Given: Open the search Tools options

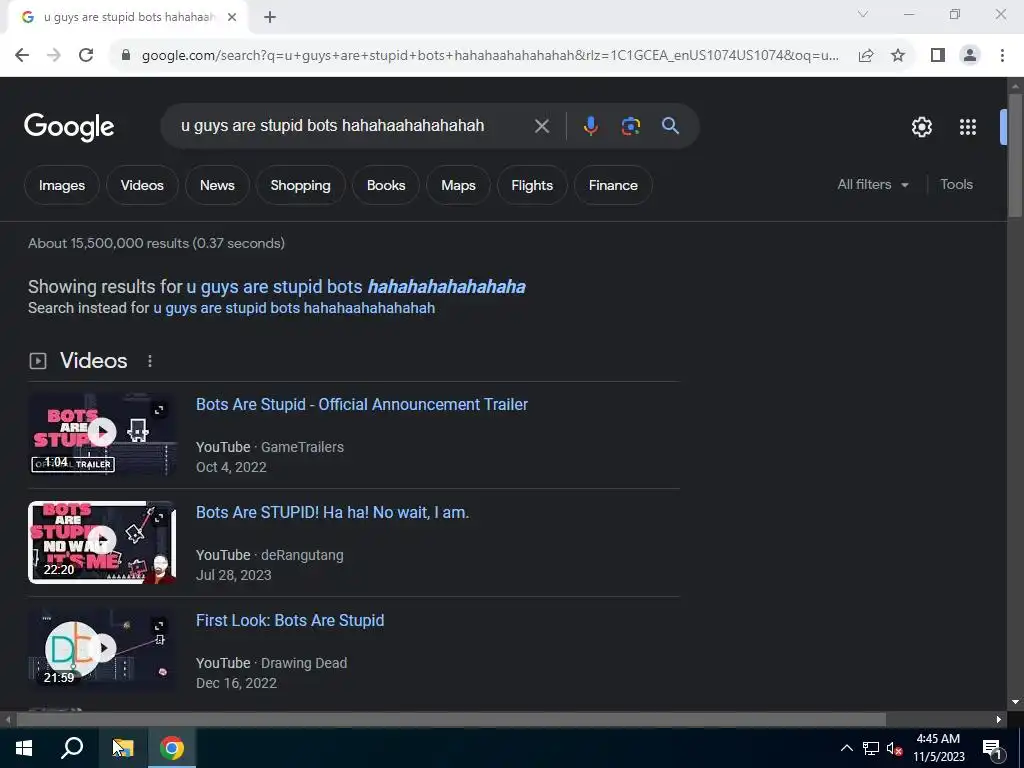Looking at the screenshot, I should pos(956,185).
